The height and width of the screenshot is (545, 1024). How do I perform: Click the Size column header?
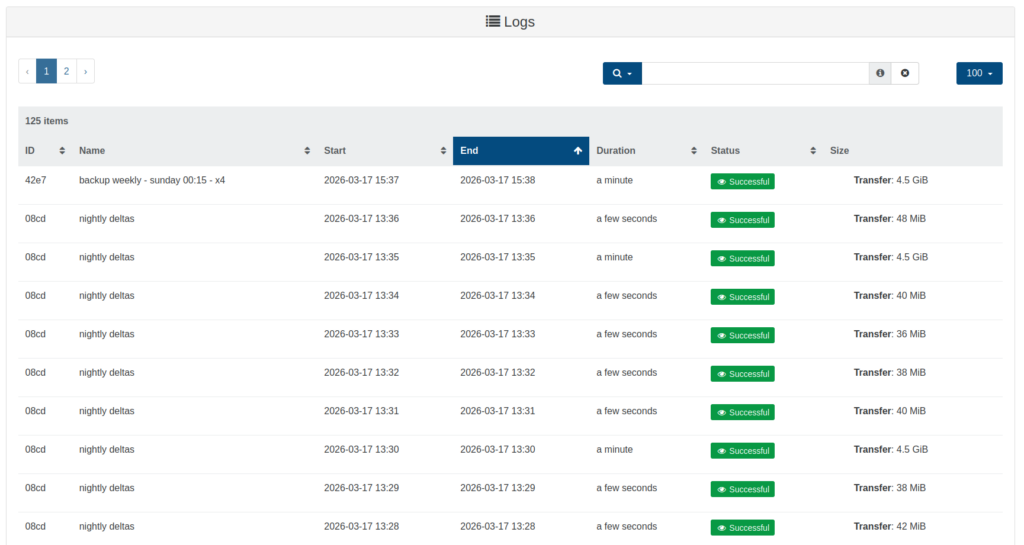click(x=839, y=151)
